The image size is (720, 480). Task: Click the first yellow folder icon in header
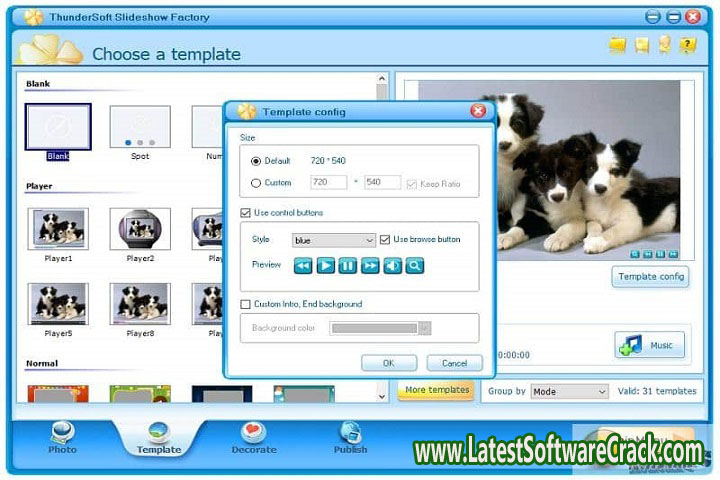click(618, 45)
